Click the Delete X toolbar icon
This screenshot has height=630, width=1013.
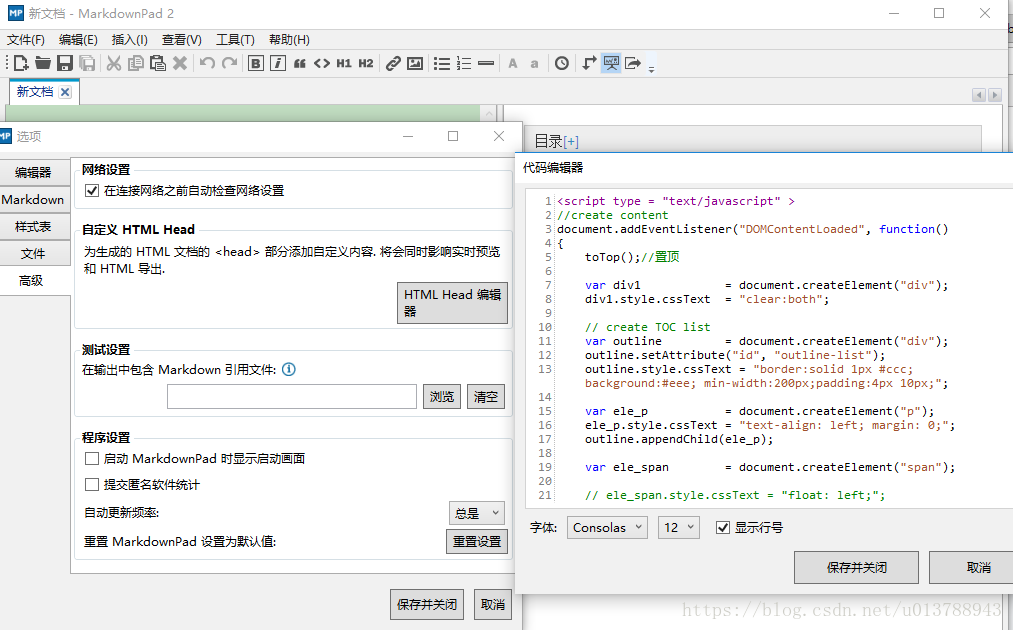(180, 63)
